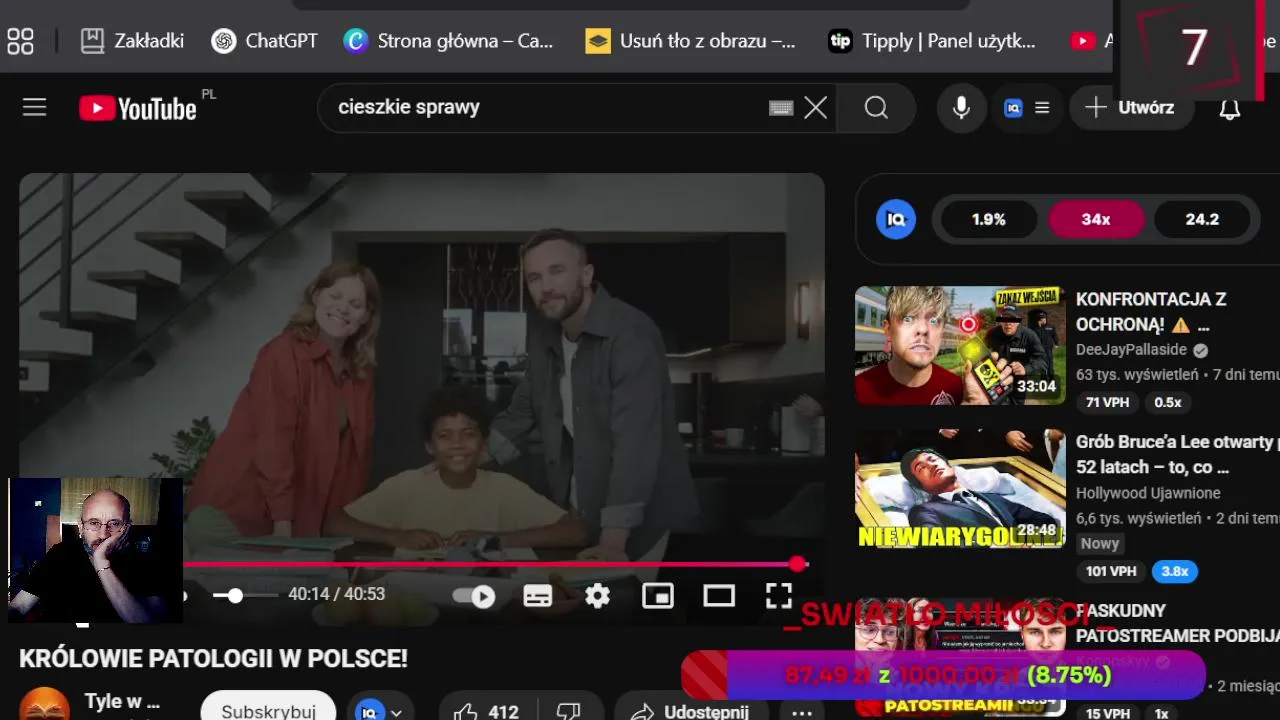This screenshot has width=1280, height=720.
Task: Open the notifications bell
Action: [1230, 108]
